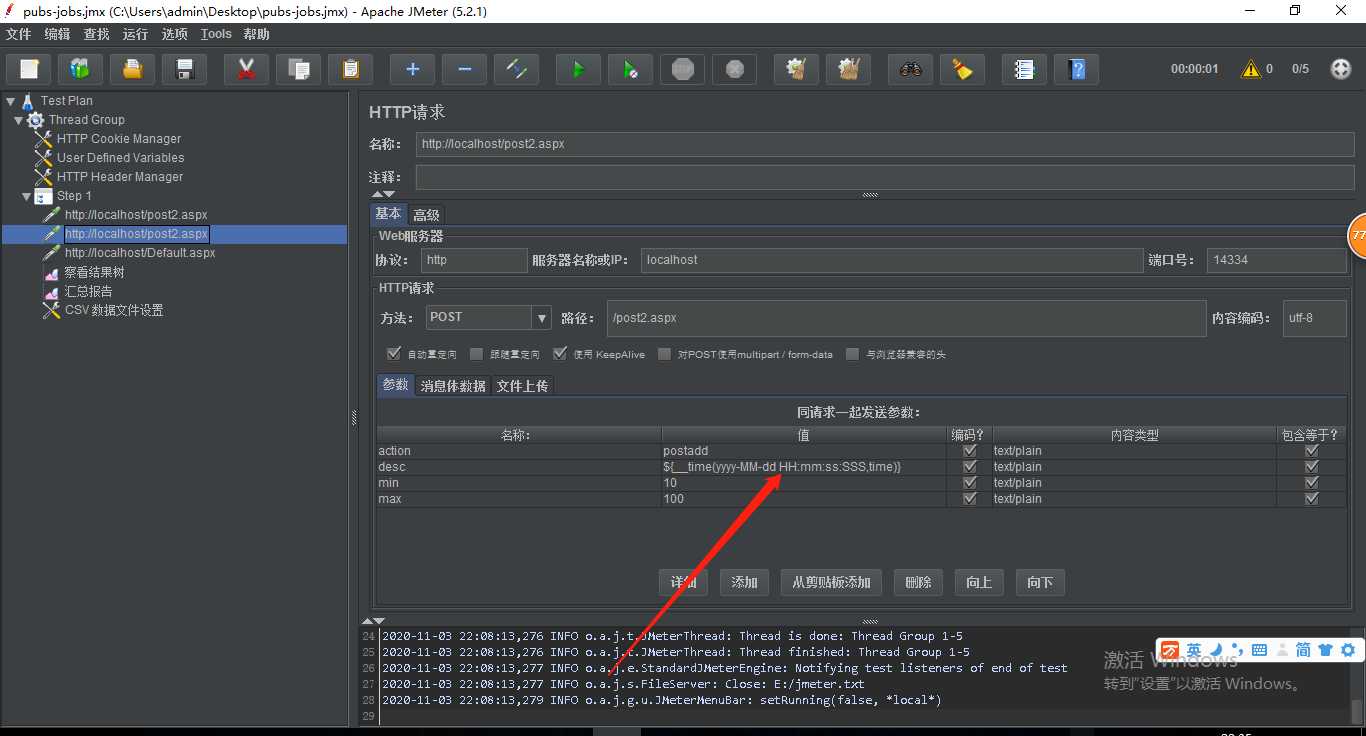Viewport: 1366px width, 736px height.
Task: Expand all nodes with the plus icon
Action: (412, 69)
